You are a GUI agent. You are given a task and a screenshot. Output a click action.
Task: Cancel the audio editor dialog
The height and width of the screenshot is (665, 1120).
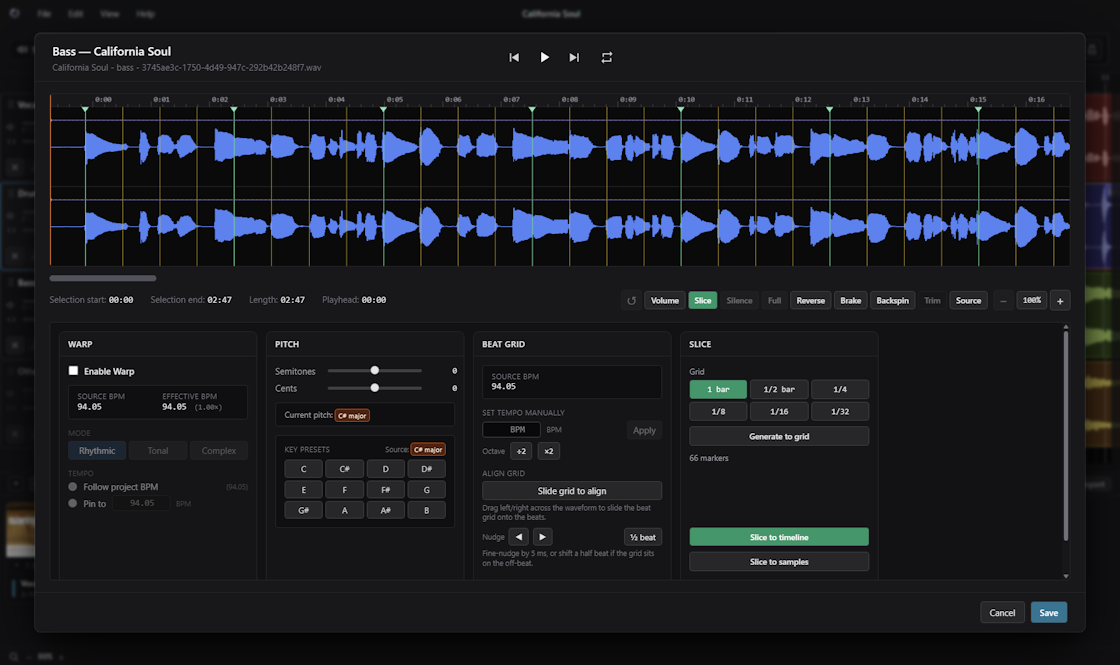coord(1002,612)
